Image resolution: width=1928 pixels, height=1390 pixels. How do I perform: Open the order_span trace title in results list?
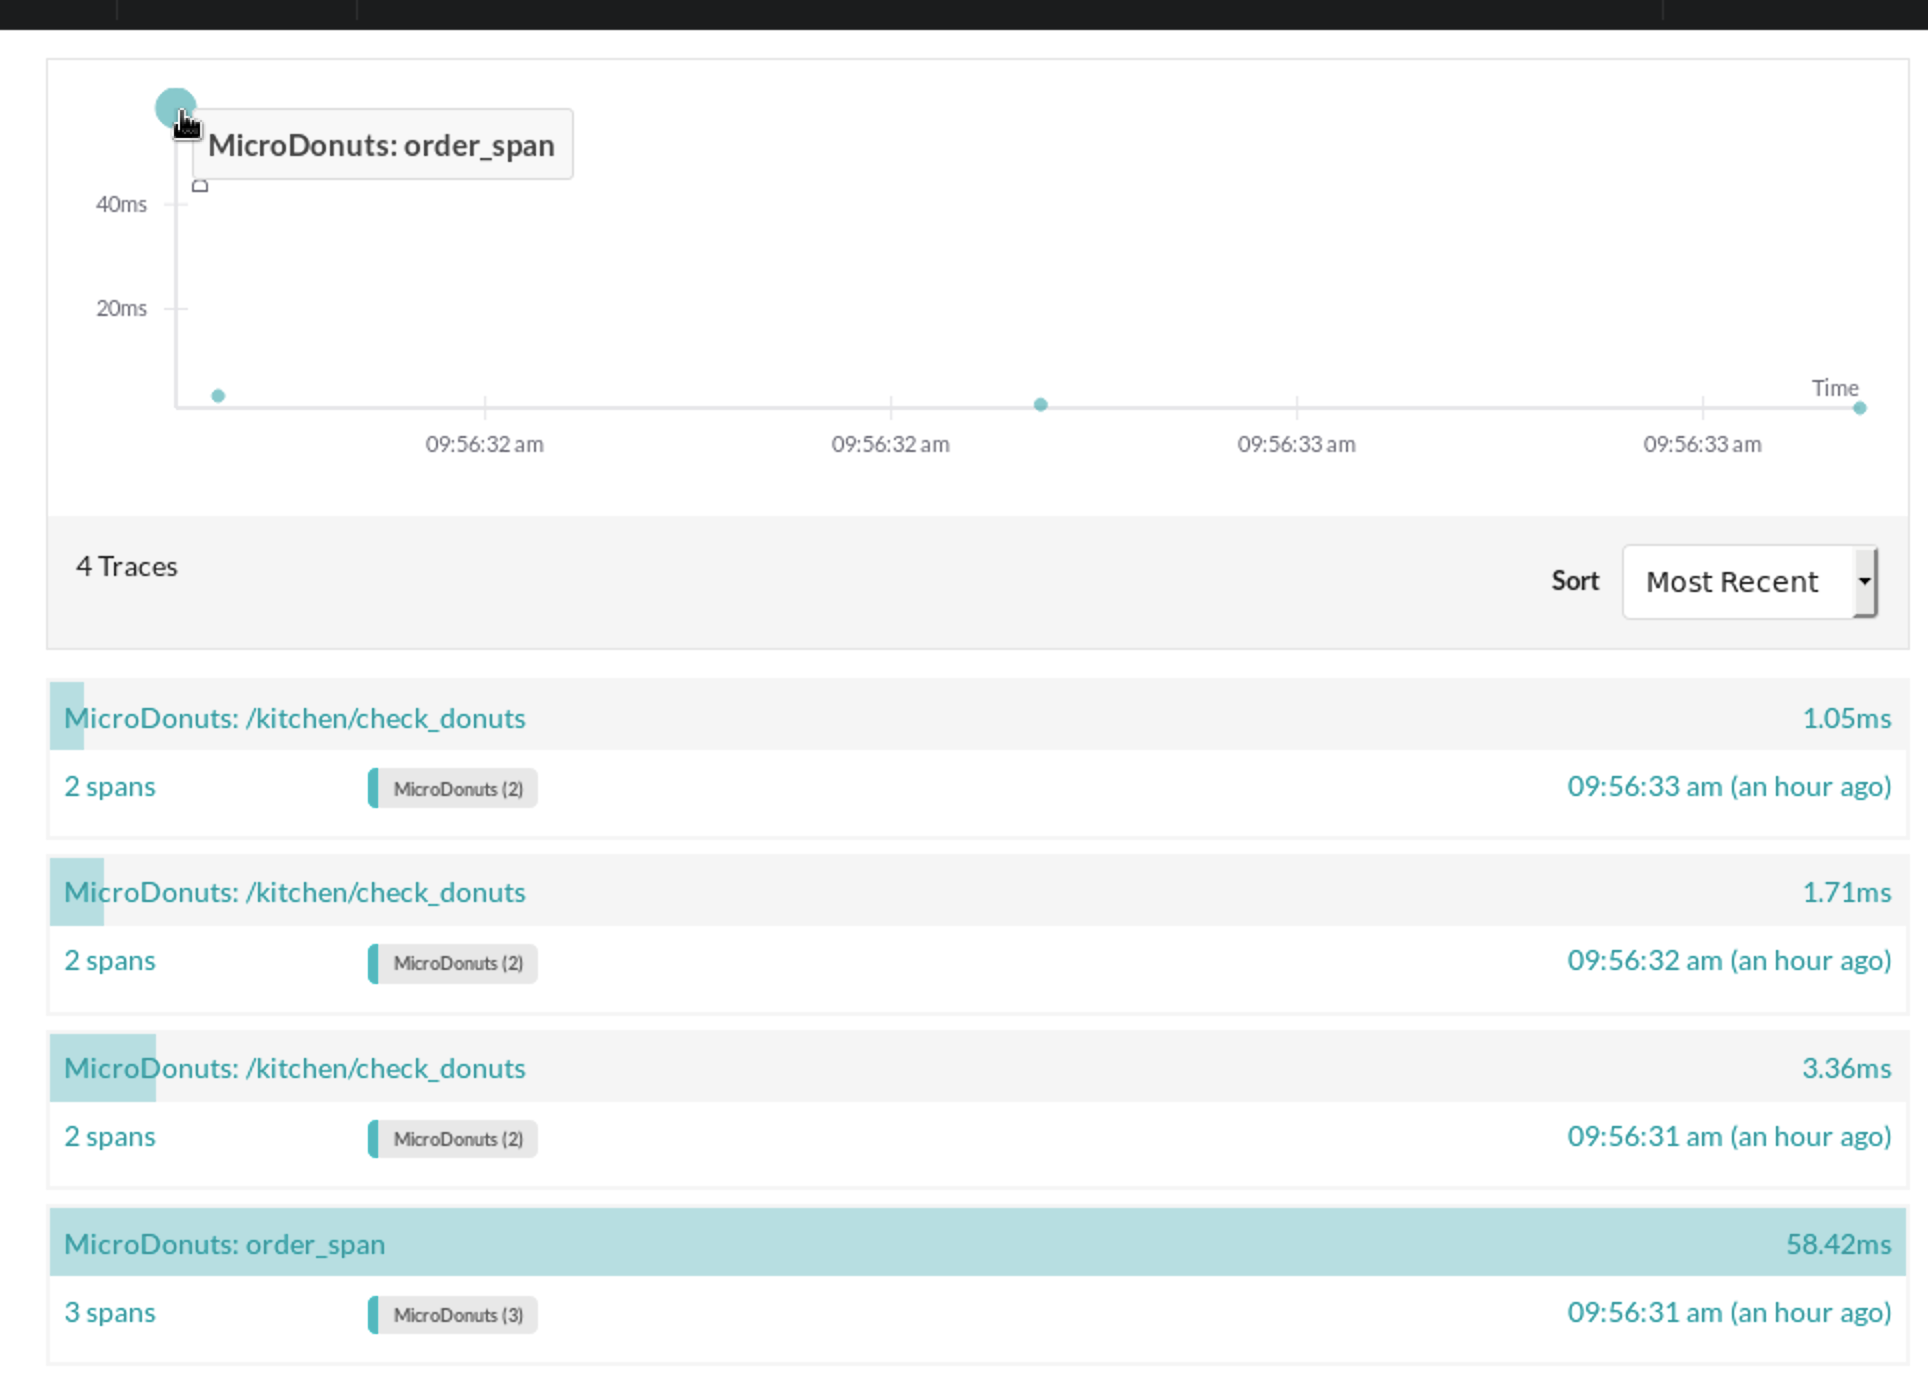click(225, 1244)
